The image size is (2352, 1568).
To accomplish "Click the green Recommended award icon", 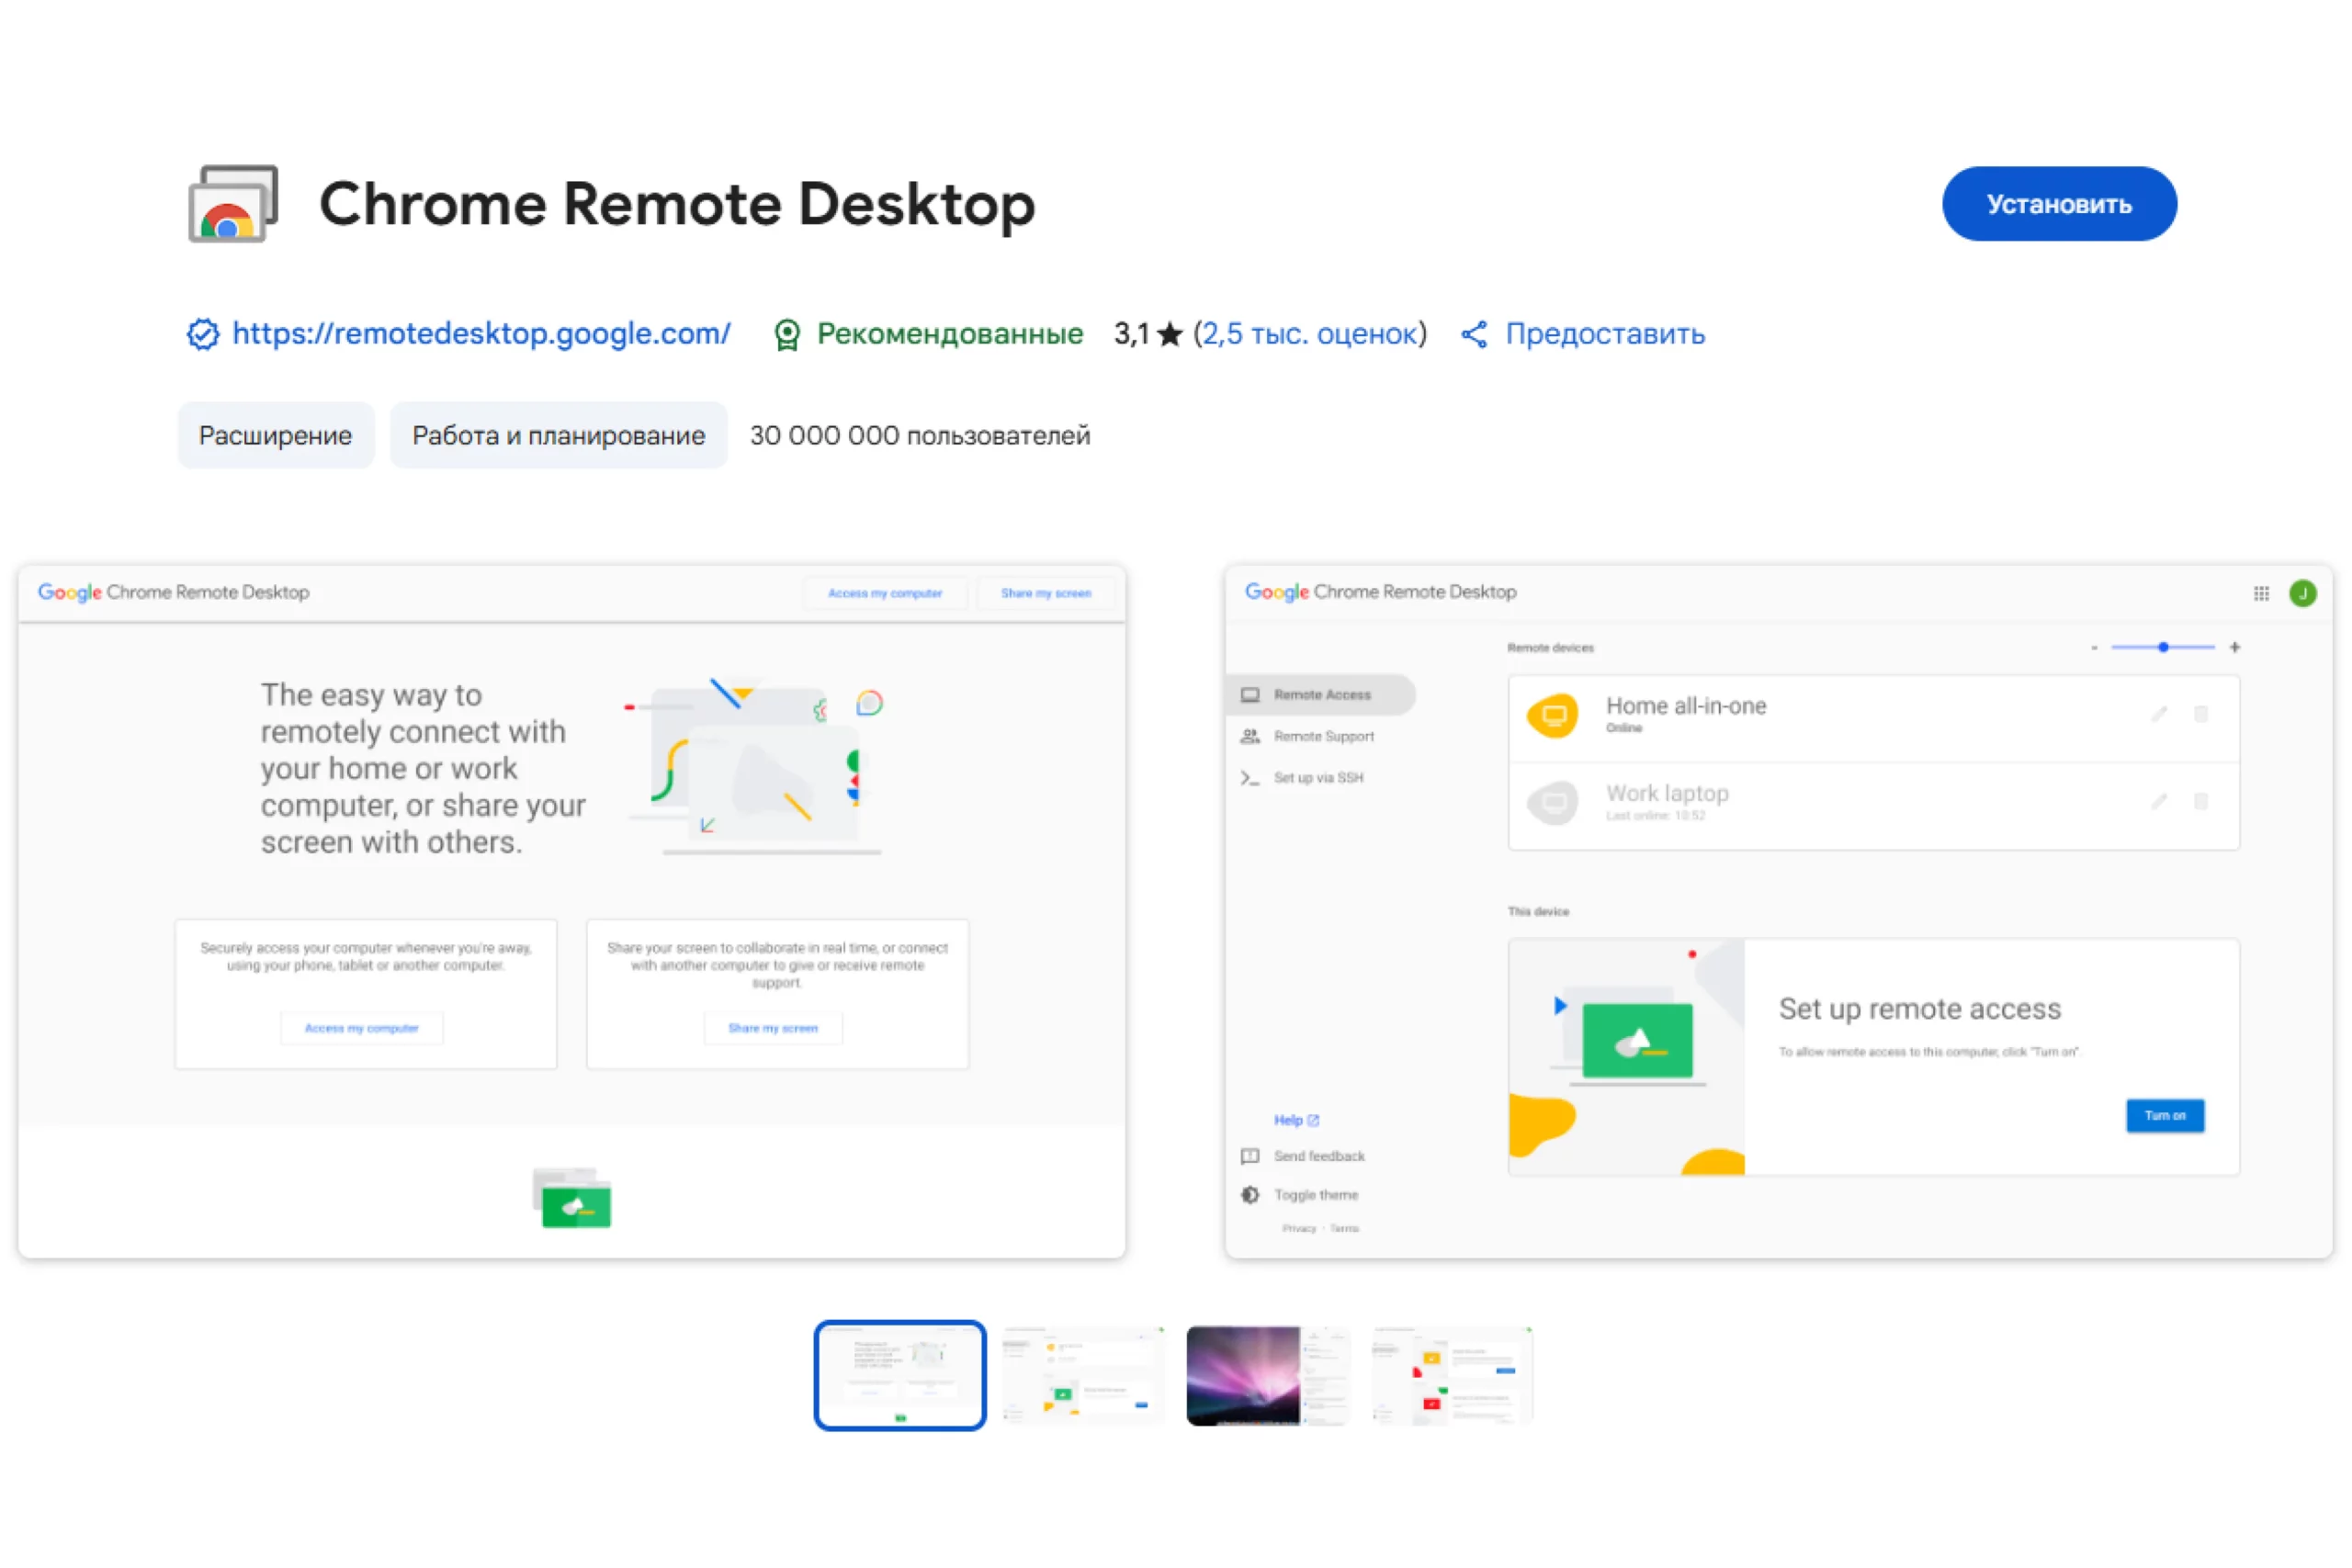I will [787, 335].
